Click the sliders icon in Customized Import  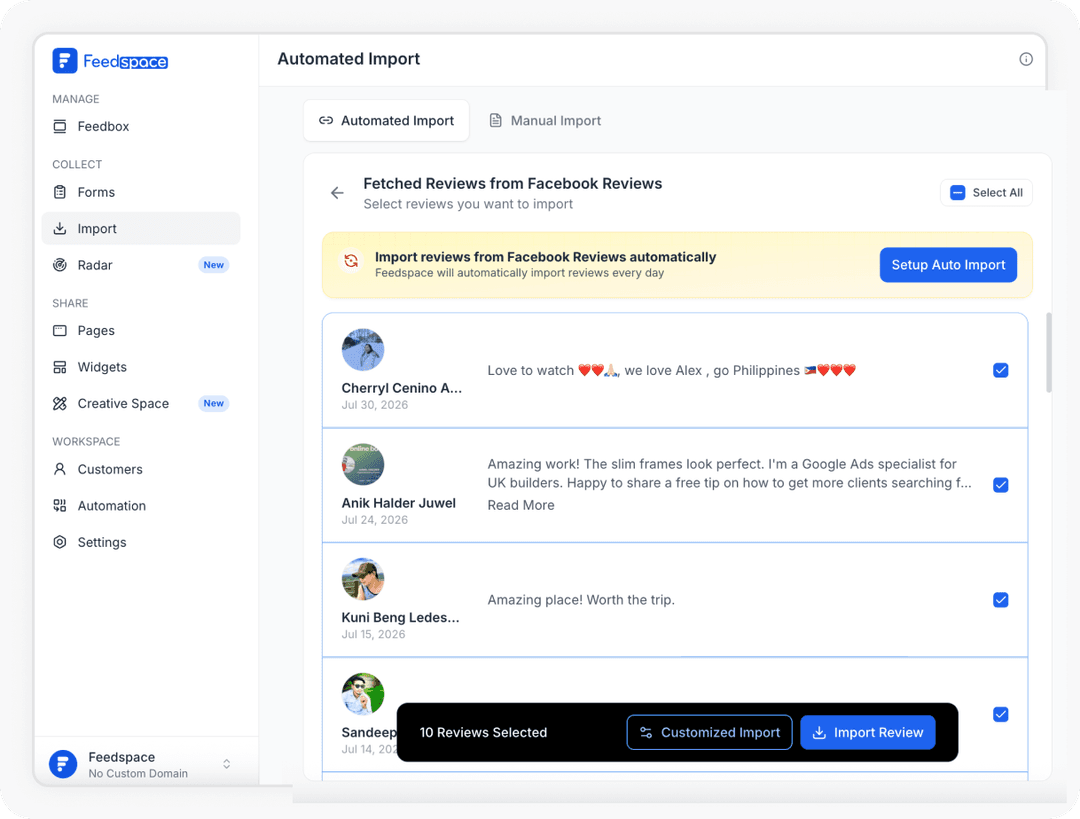pyautogui.click(x=646, y=732)
